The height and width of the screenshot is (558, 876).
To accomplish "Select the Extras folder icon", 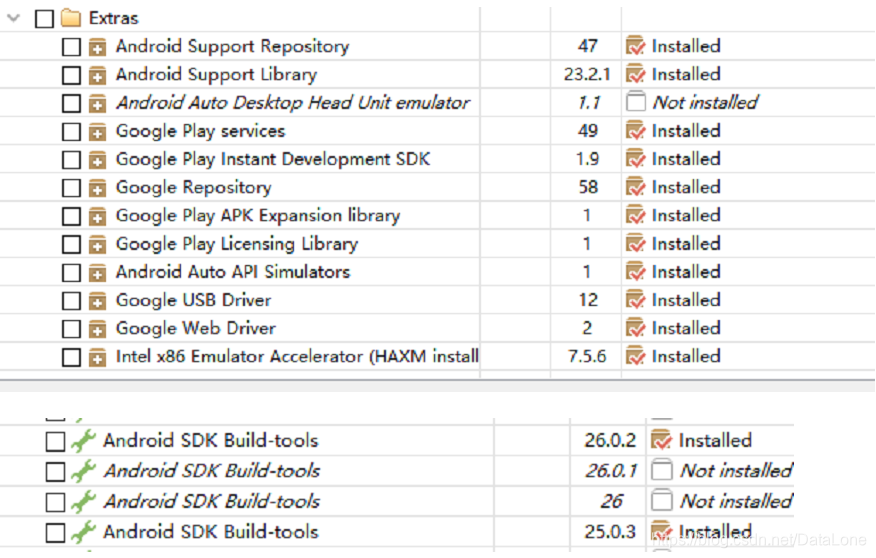I will pos(71,18).
